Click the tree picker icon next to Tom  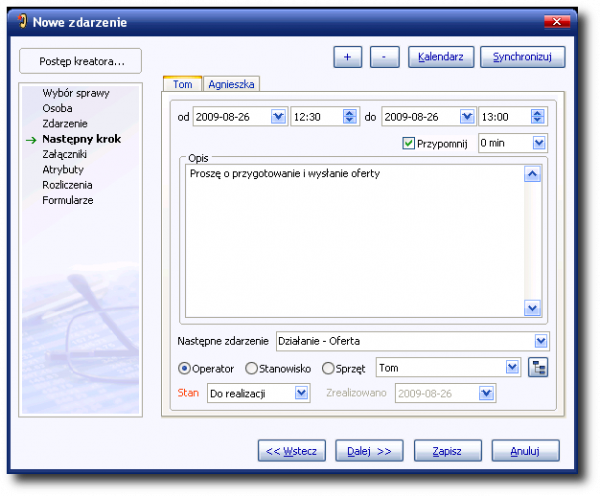pos(539,368)
